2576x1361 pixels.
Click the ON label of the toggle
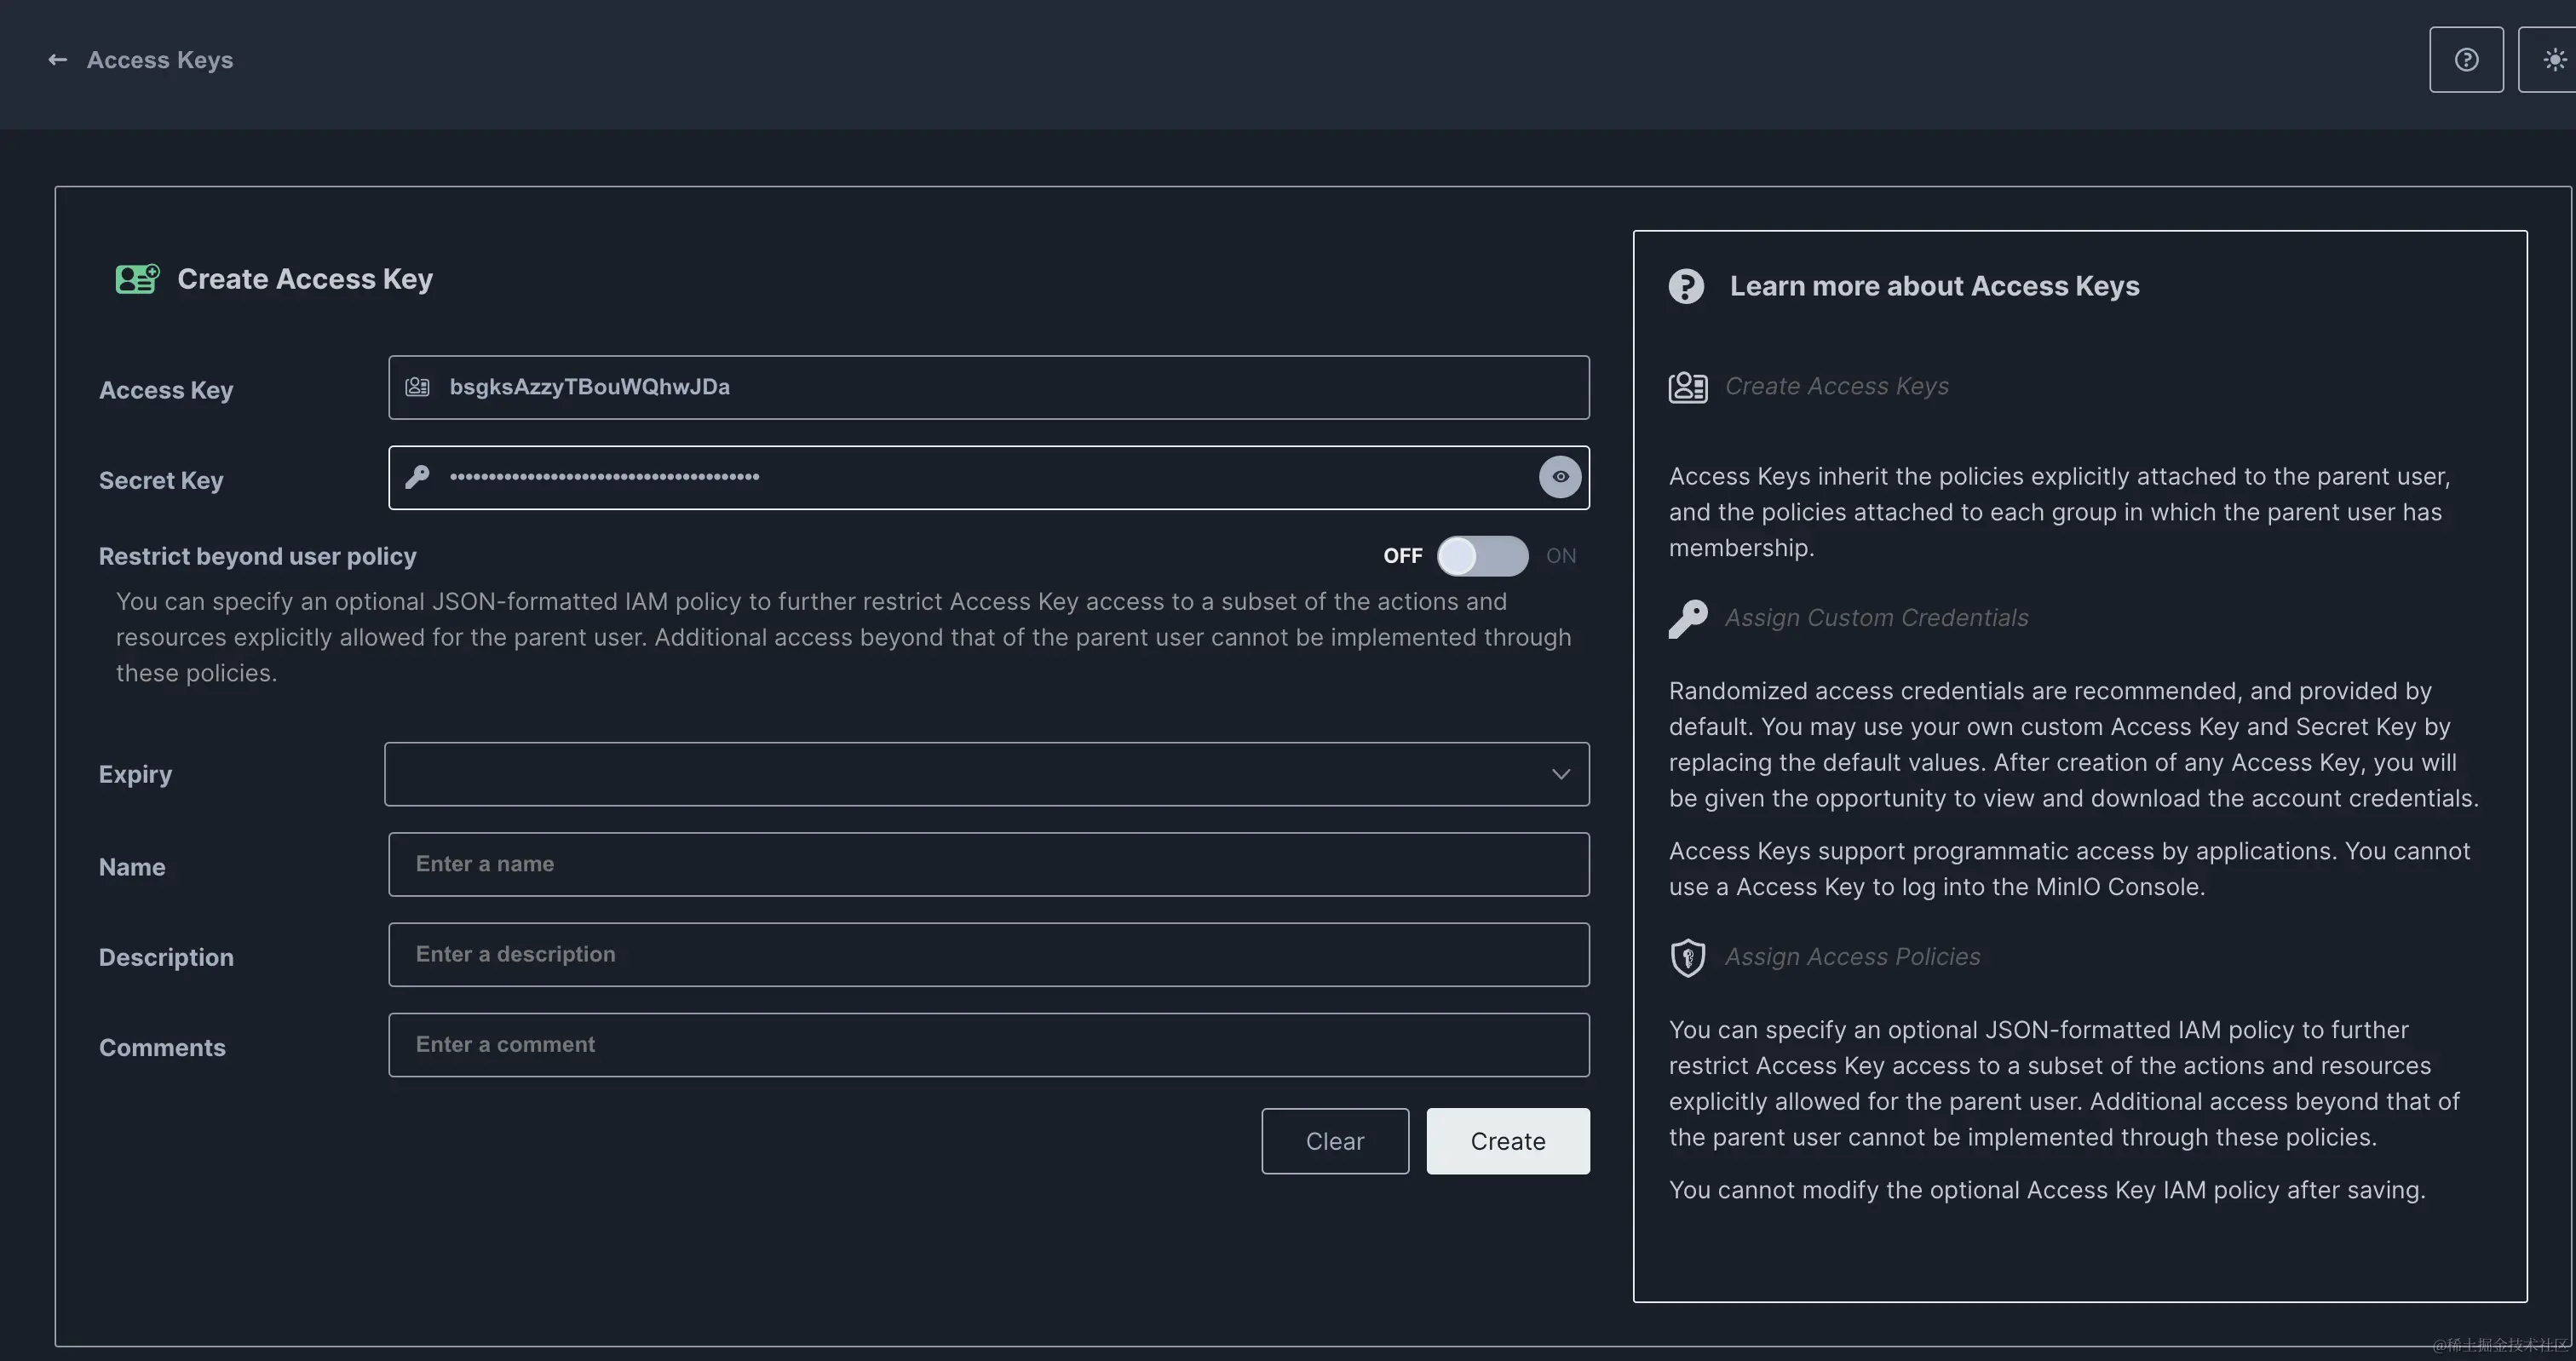[1560, 556]
